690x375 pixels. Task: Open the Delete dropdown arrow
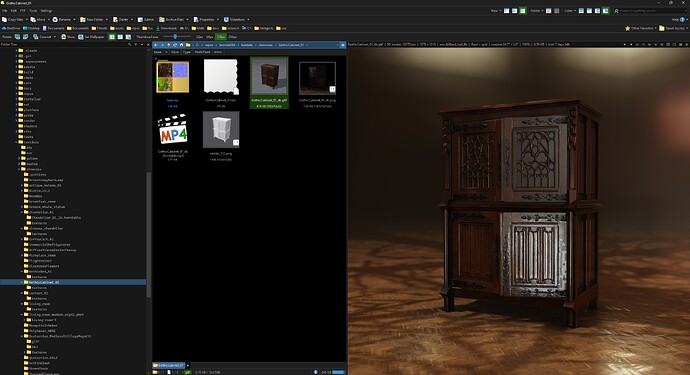pyautogui.click(x=132, y=19)
